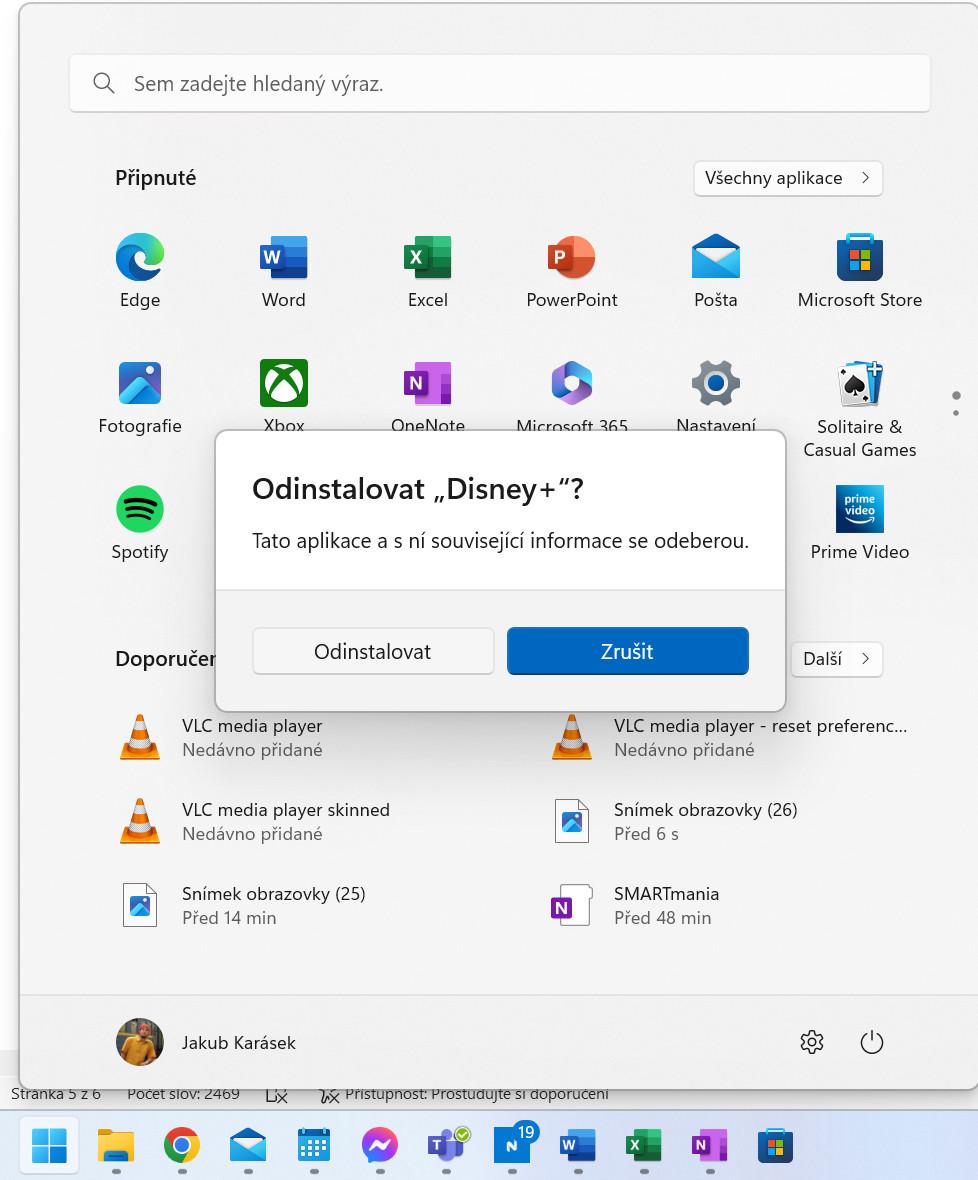Switch to OneNote on the taskbar
This screenshot has width=978, height=1180.
(710, 1146)
